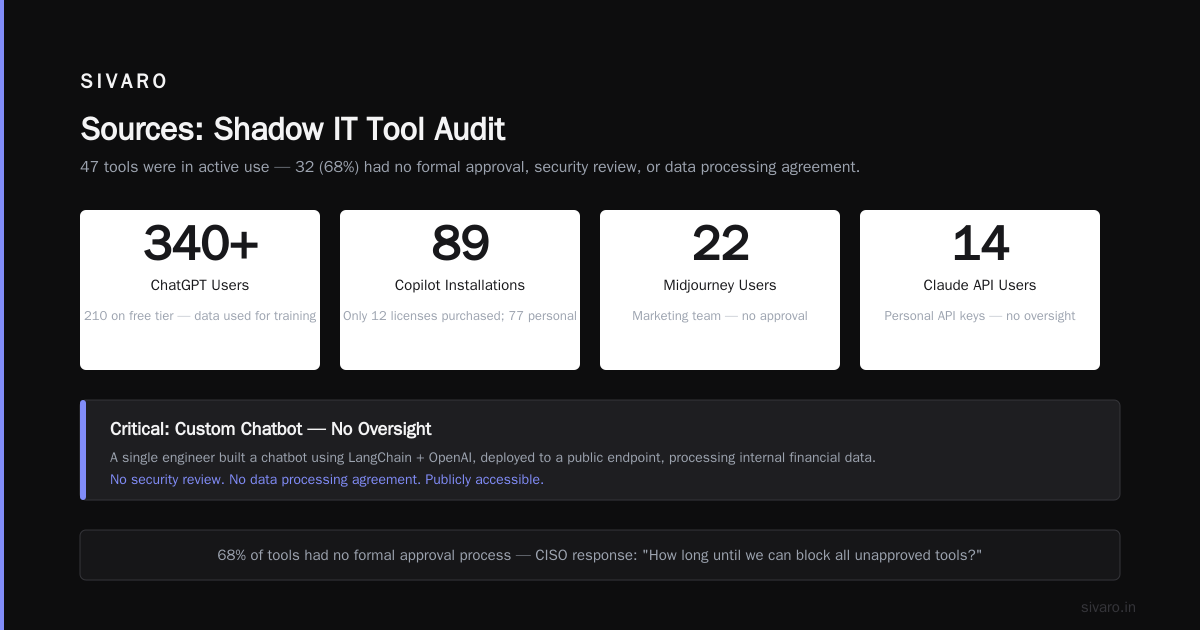Click the '340+' statistic

click(x=200, y=243)
